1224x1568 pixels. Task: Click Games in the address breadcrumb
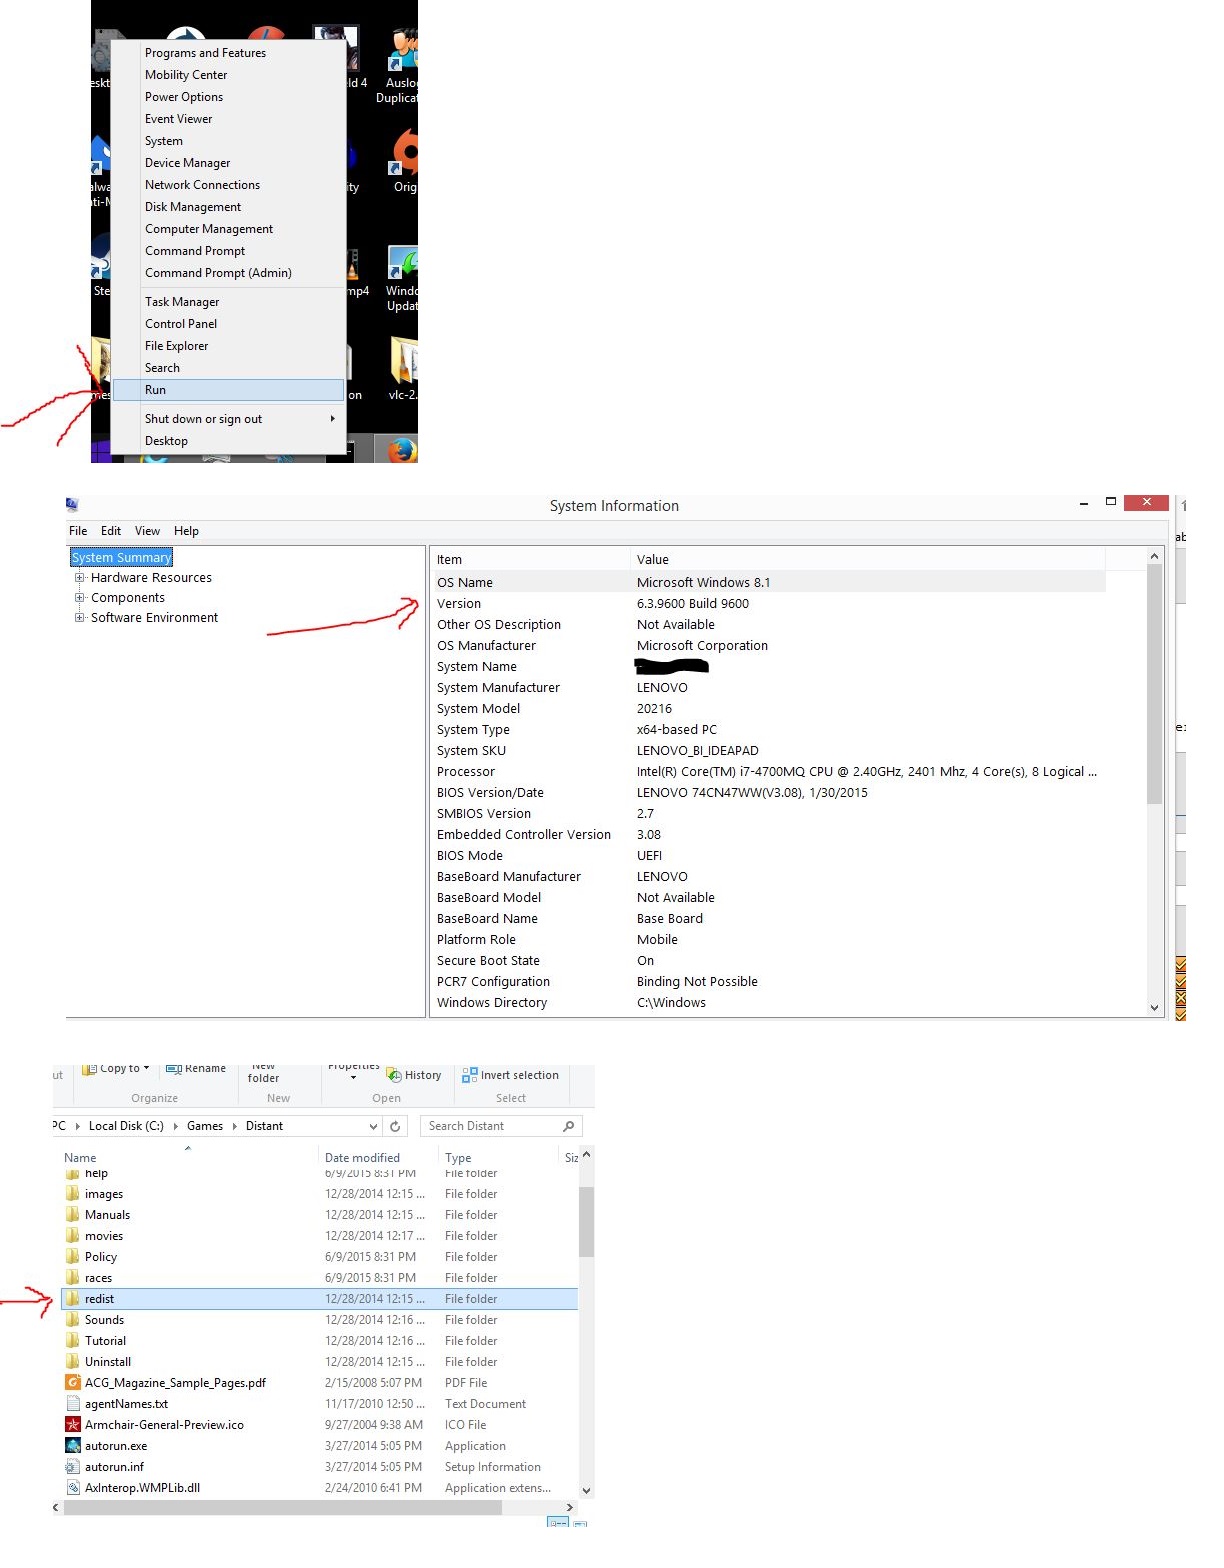pos(205,1126)
